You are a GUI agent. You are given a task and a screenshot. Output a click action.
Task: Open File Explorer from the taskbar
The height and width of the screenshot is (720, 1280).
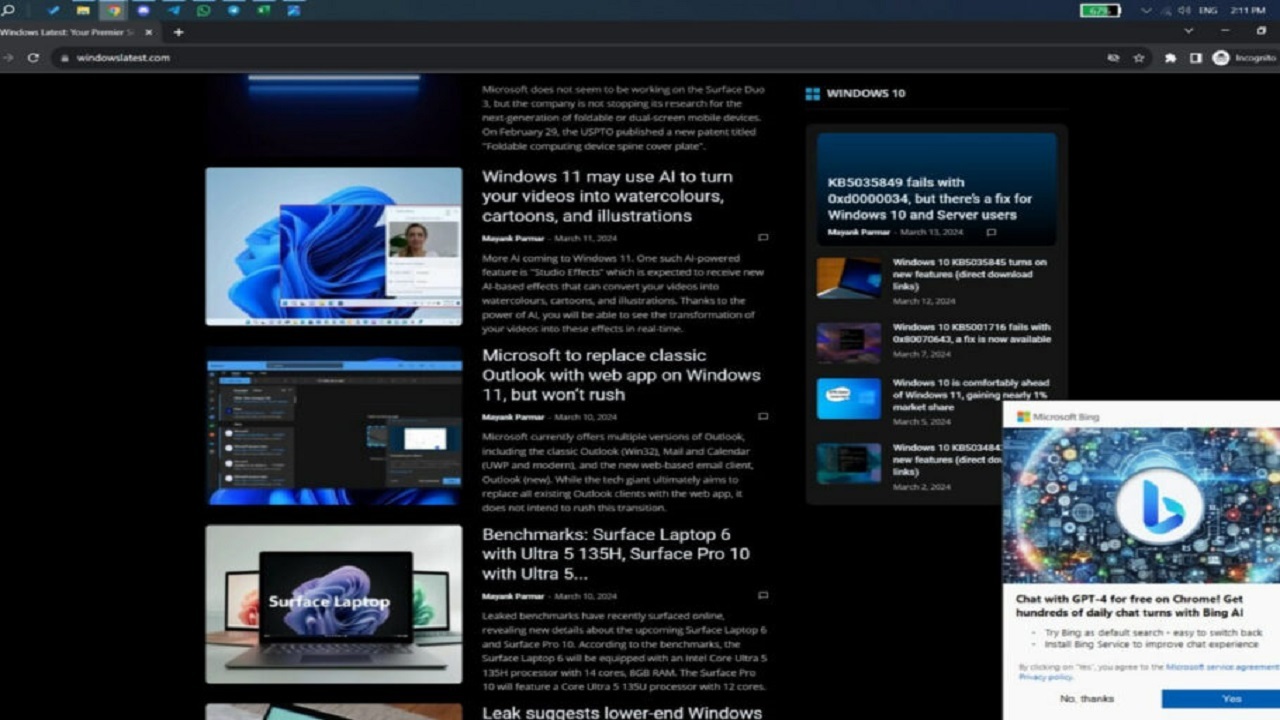[84, 10]
